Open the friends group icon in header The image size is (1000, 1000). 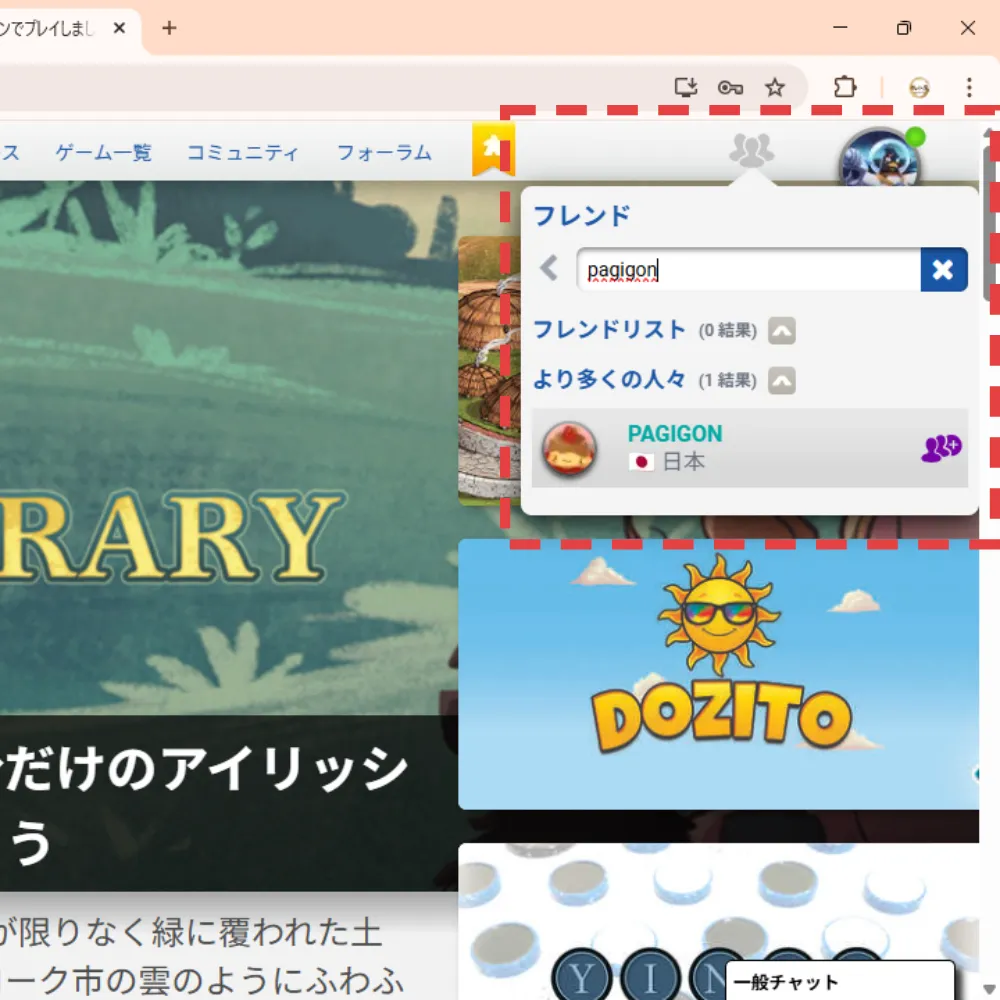tap(751, 150)
